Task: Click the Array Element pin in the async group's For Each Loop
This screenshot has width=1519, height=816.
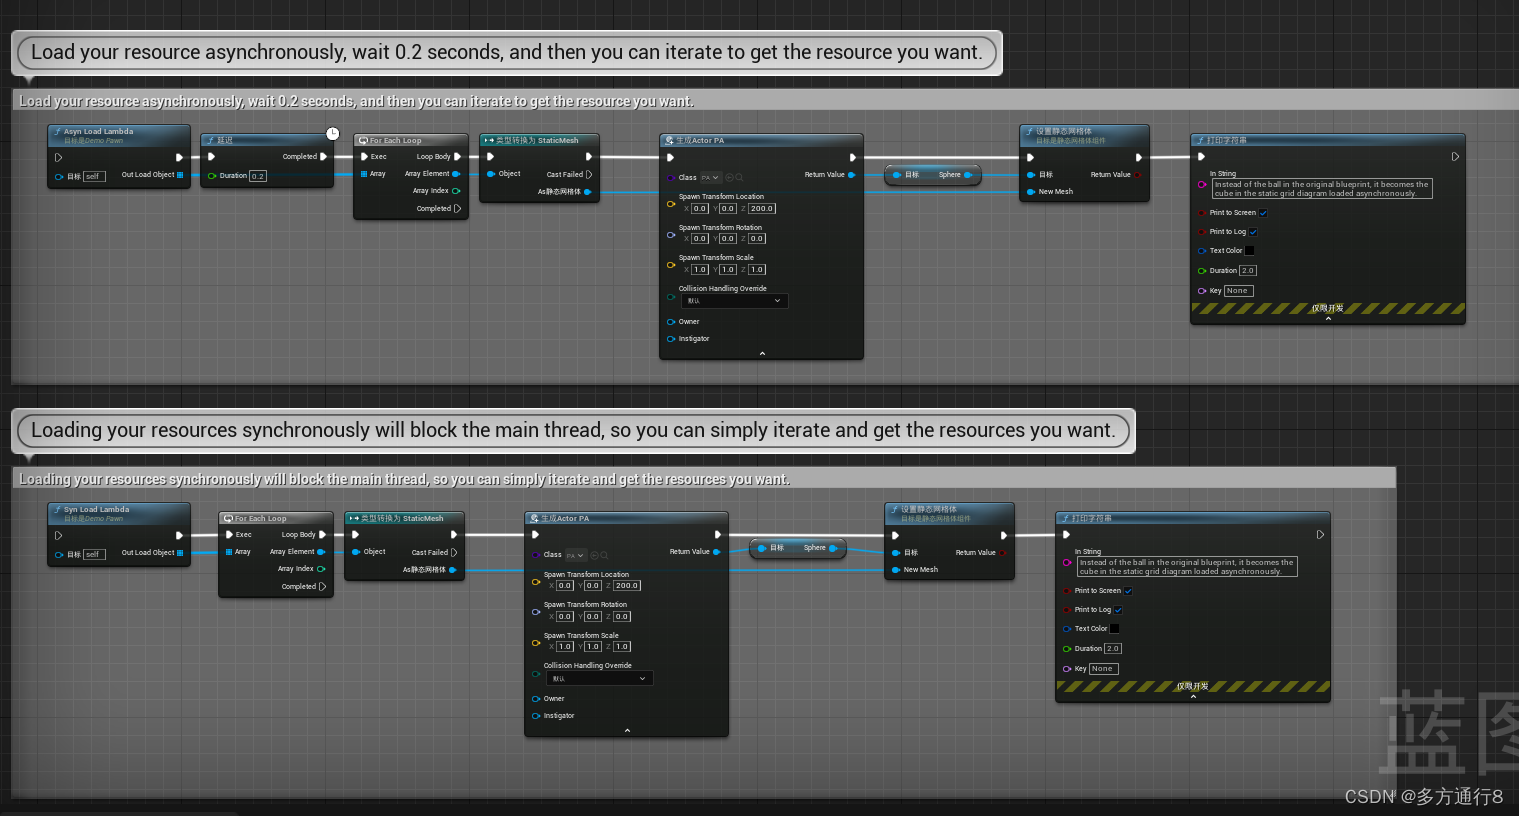Action: click(x=456, y=174)
